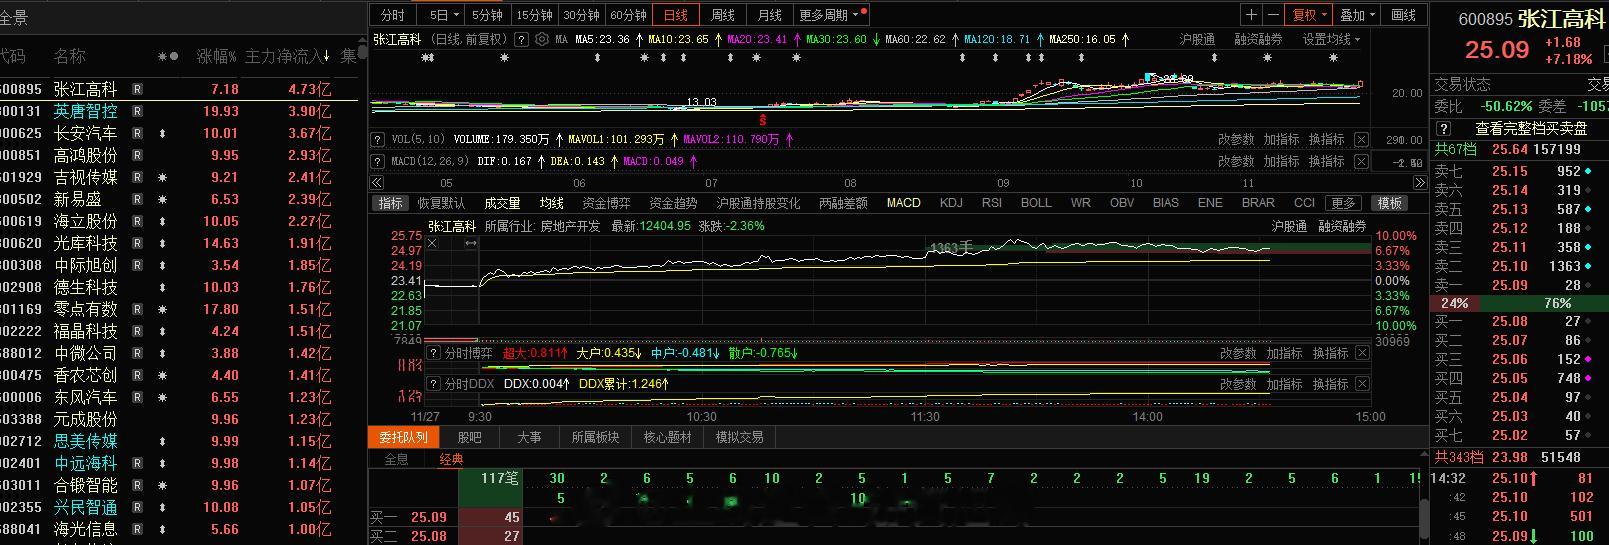Switch to the KDJ indicator tab
This screenshot has width=1609, height=545.
click(x=951, y=203)
